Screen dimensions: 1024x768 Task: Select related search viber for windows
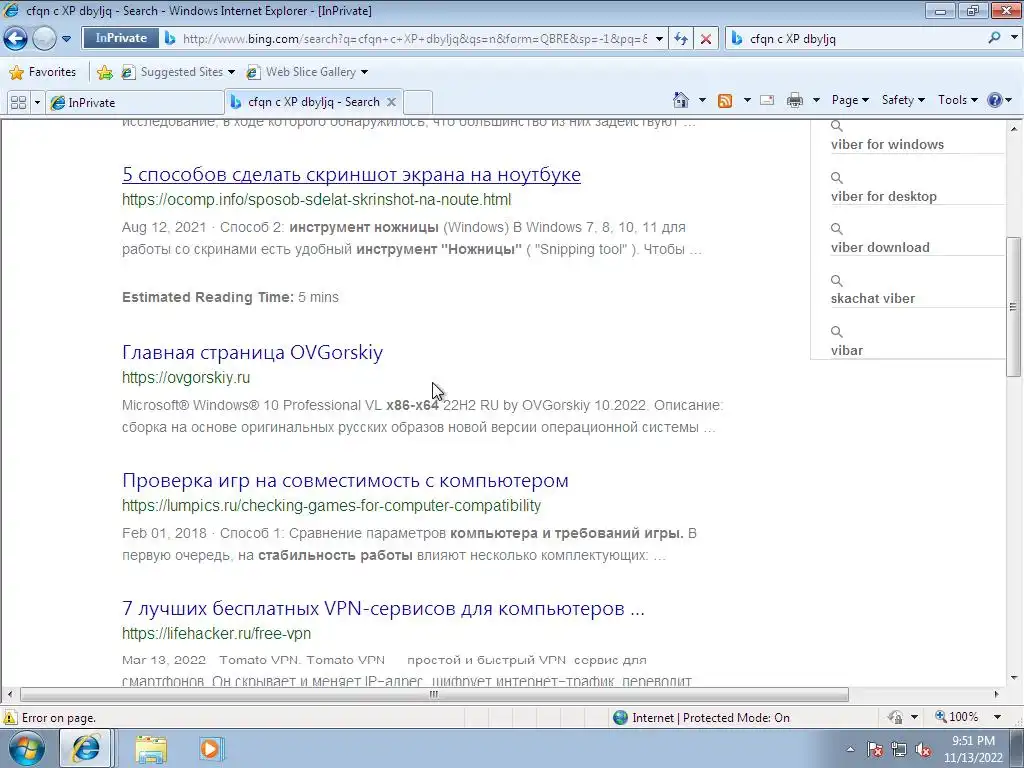pos(887,144)
